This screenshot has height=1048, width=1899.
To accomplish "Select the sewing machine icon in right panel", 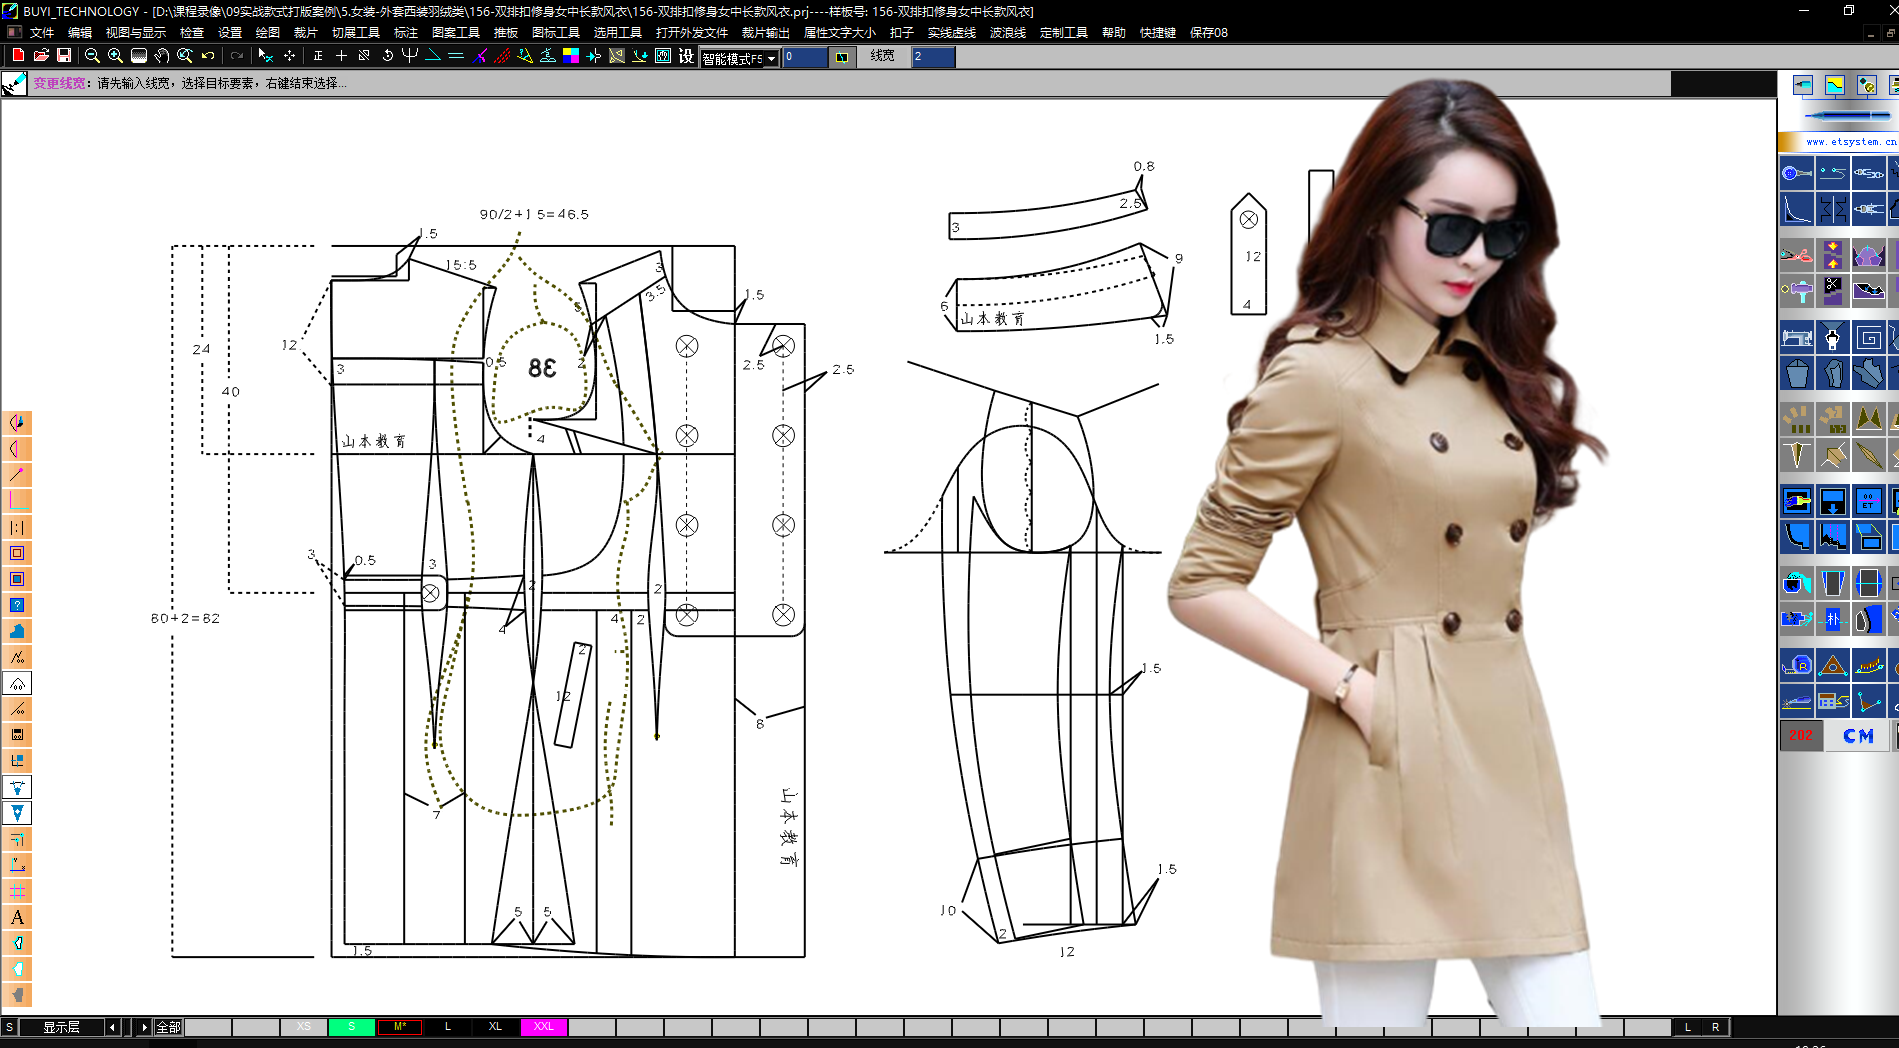I will coord(1797,338).
